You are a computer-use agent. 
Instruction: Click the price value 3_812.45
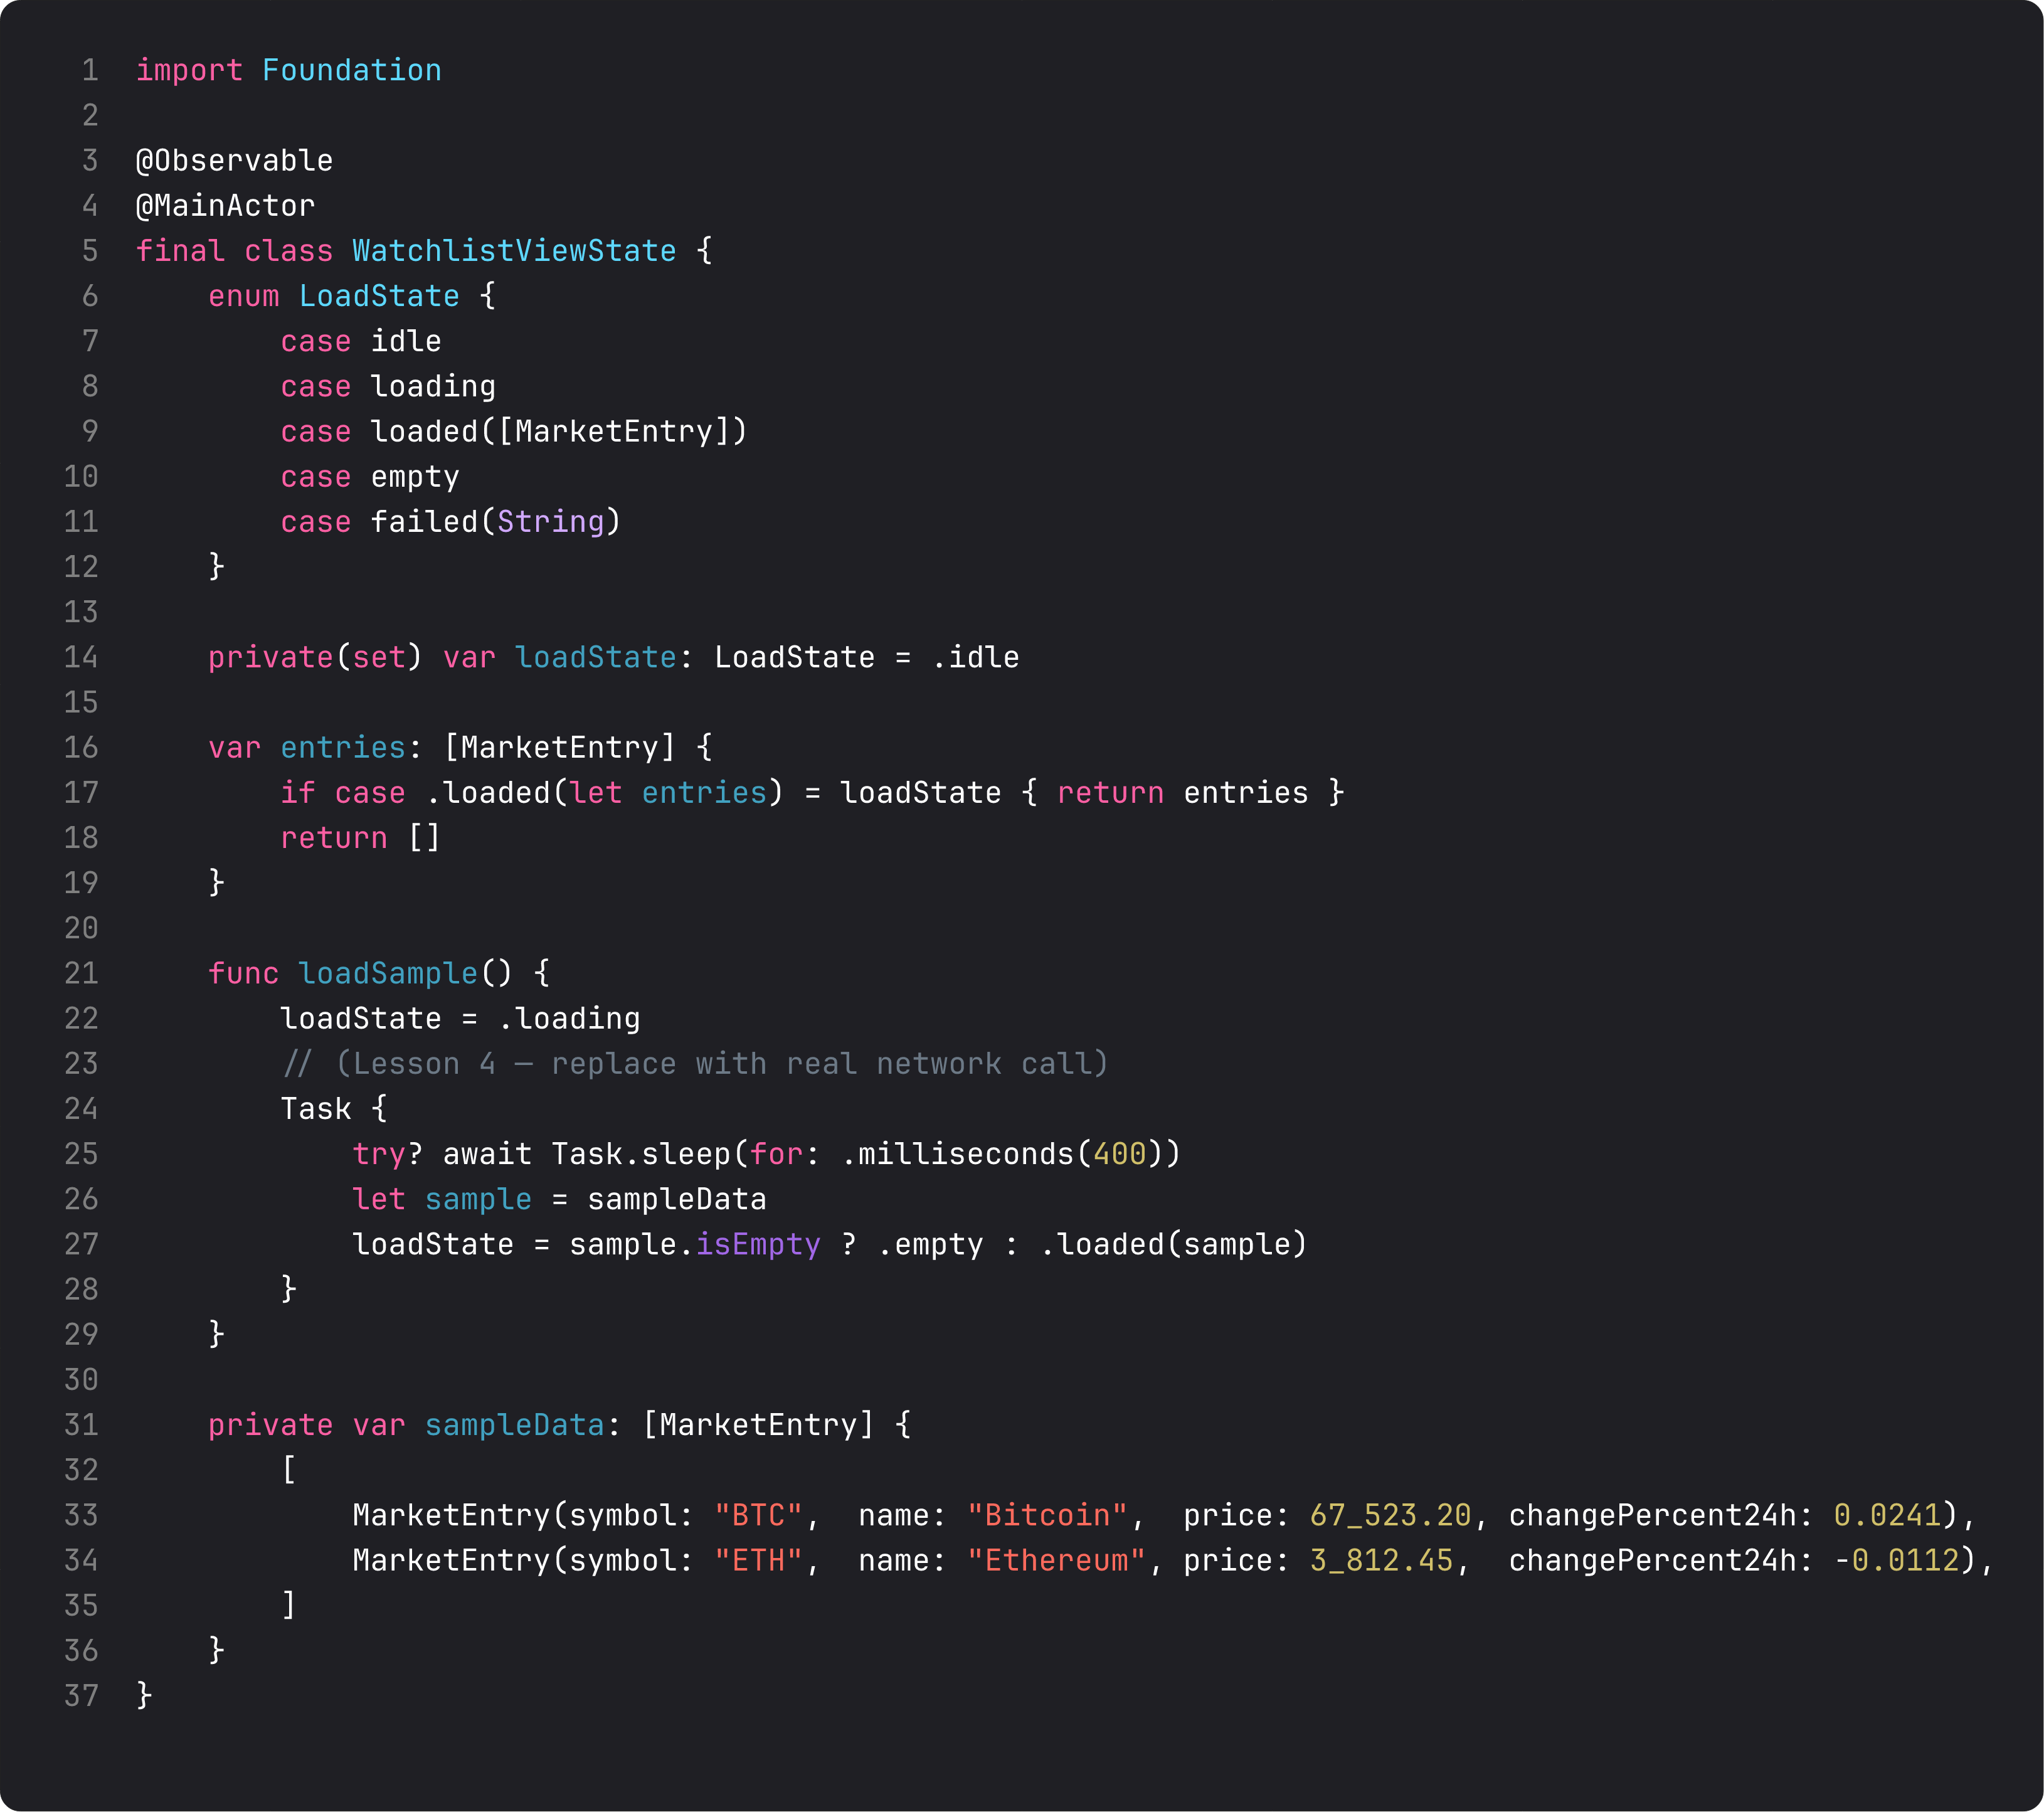pos(1381,1560)
